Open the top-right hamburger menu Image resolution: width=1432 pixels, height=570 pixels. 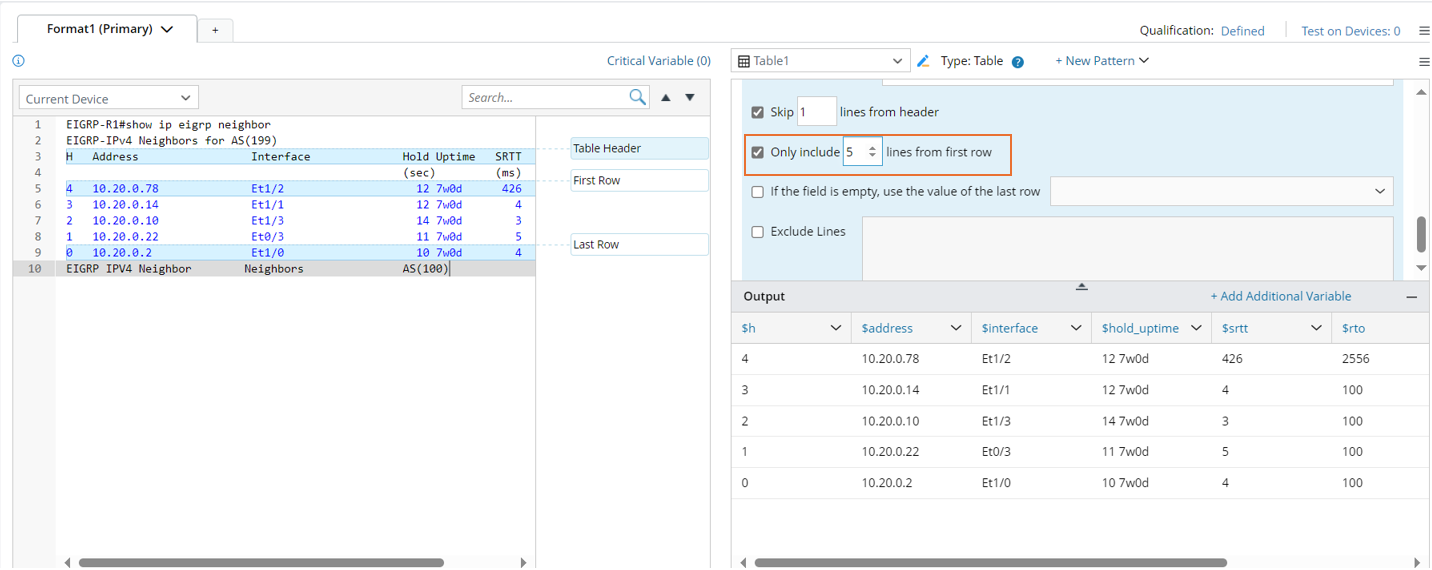[1424, 31]
